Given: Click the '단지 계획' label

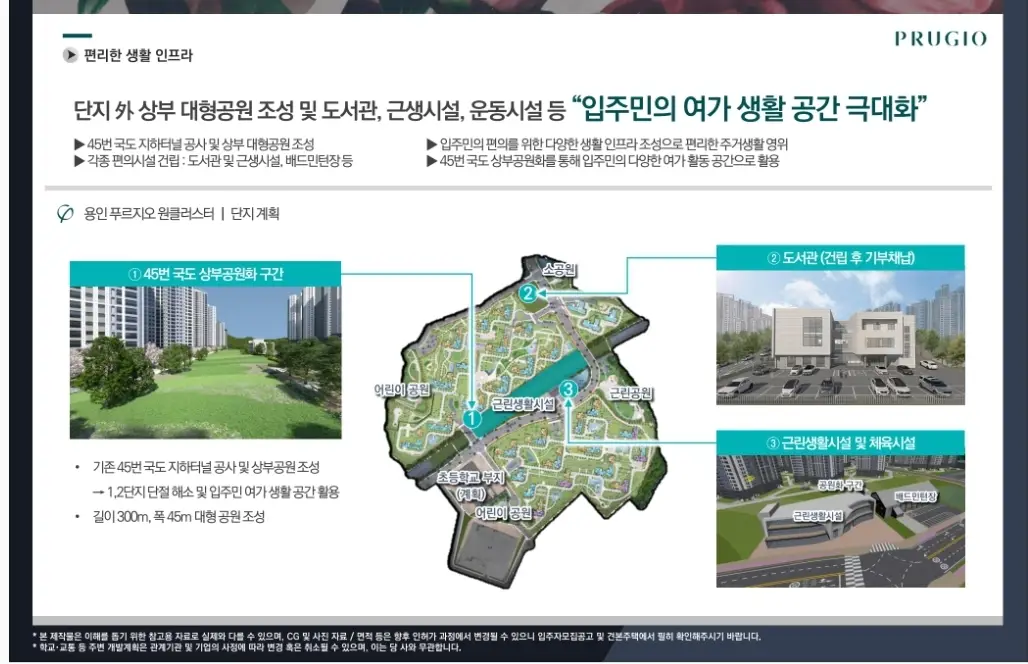Looking at the screenshot, I should tap(255, 214).
